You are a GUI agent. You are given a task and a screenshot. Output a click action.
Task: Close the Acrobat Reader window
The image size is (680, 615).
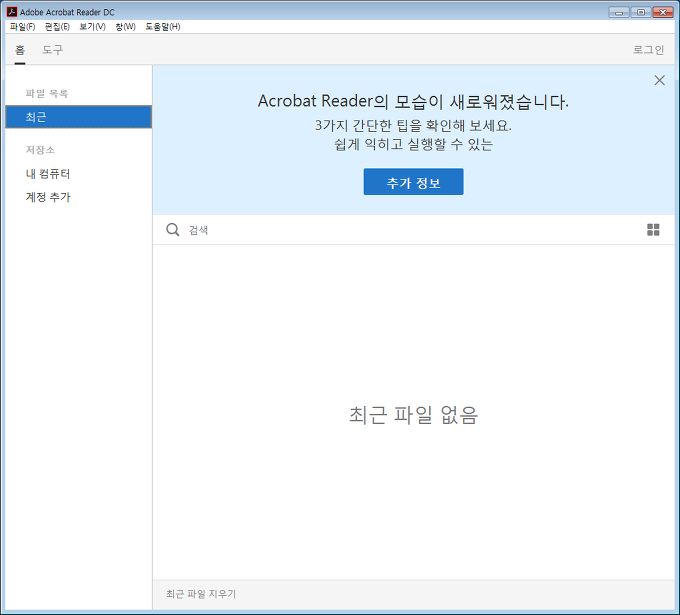point(663,12)
